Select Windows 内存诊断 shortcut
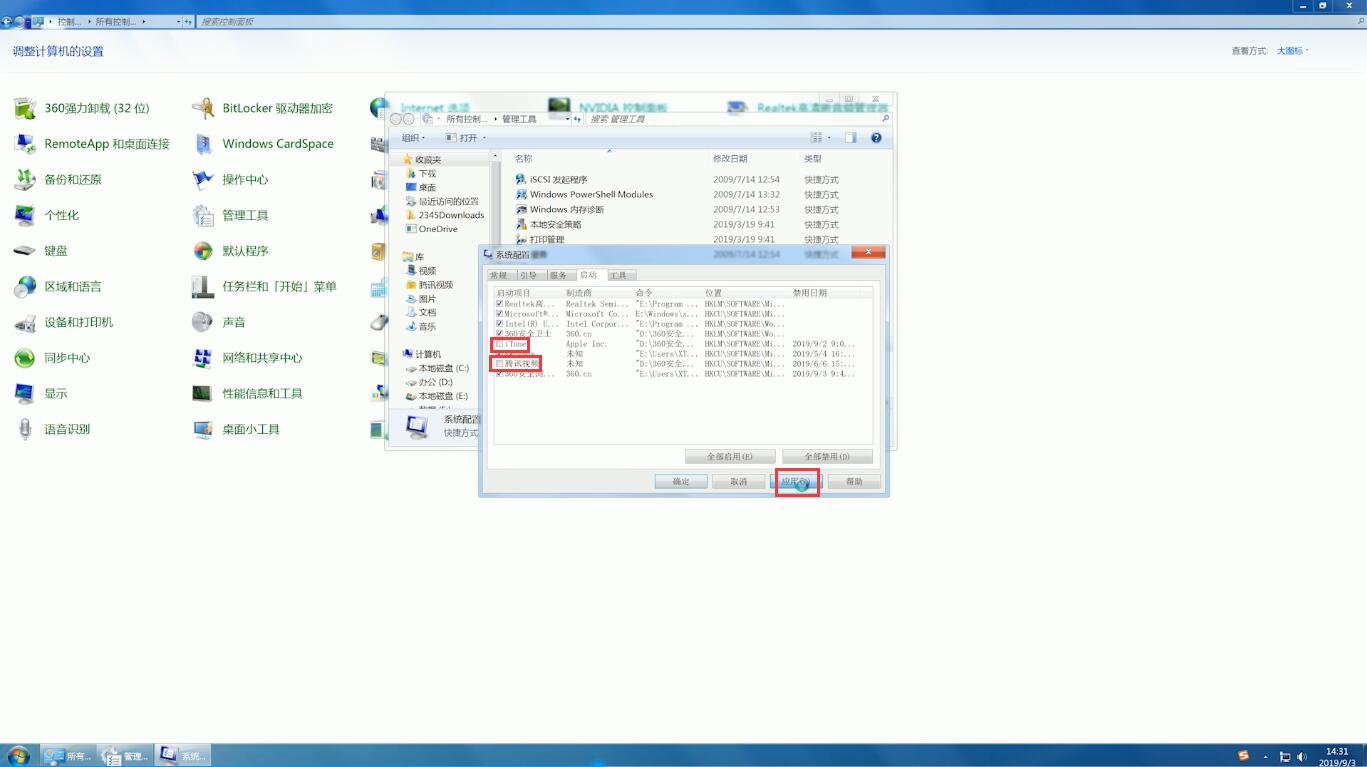The width and height of the screenshot is (1367, 767). (x=559, y=210)
